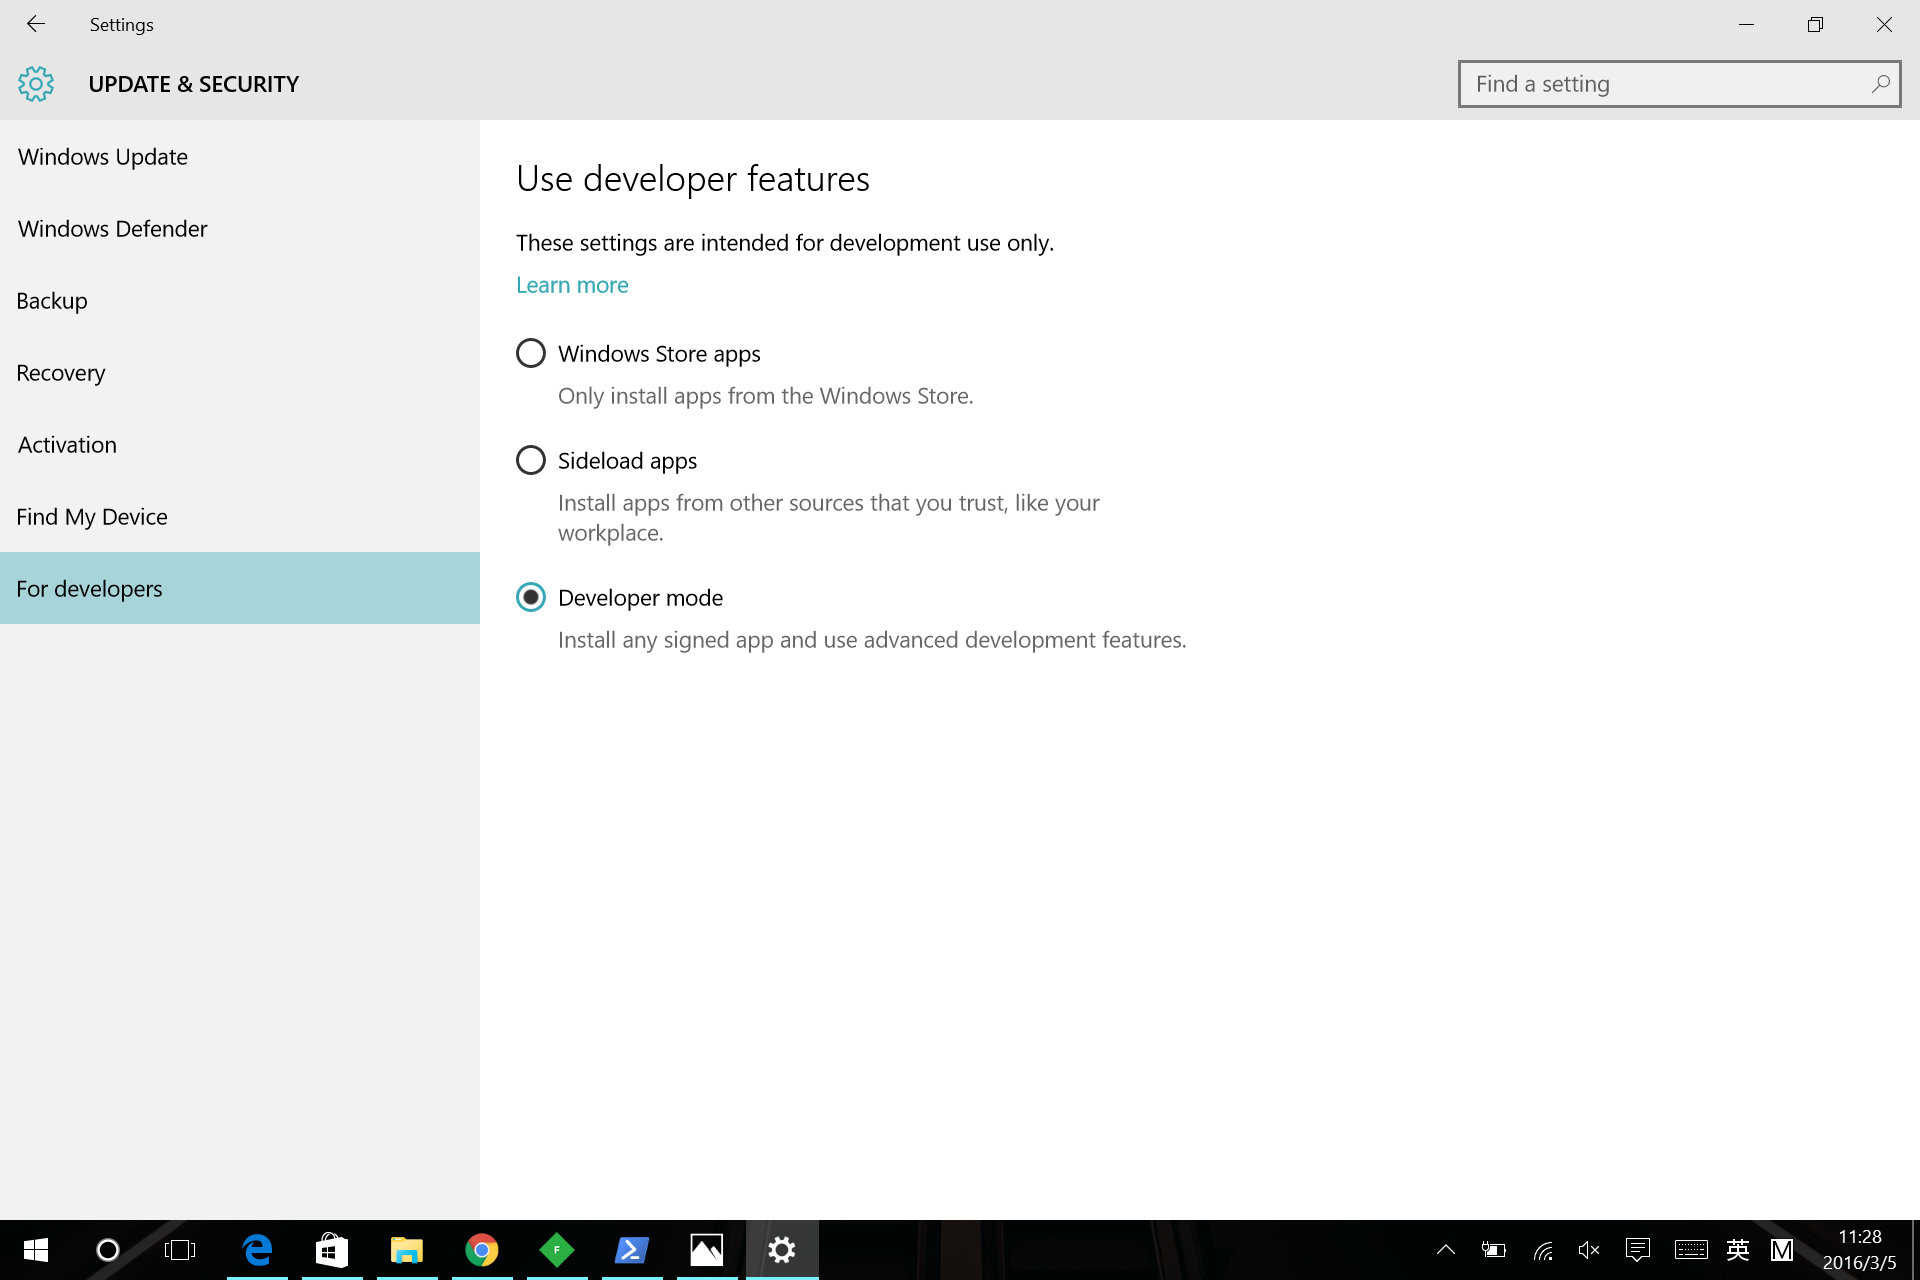Go to the Recovery settings page
This screenshot has width=1920, height=1280.
[61, 373]
